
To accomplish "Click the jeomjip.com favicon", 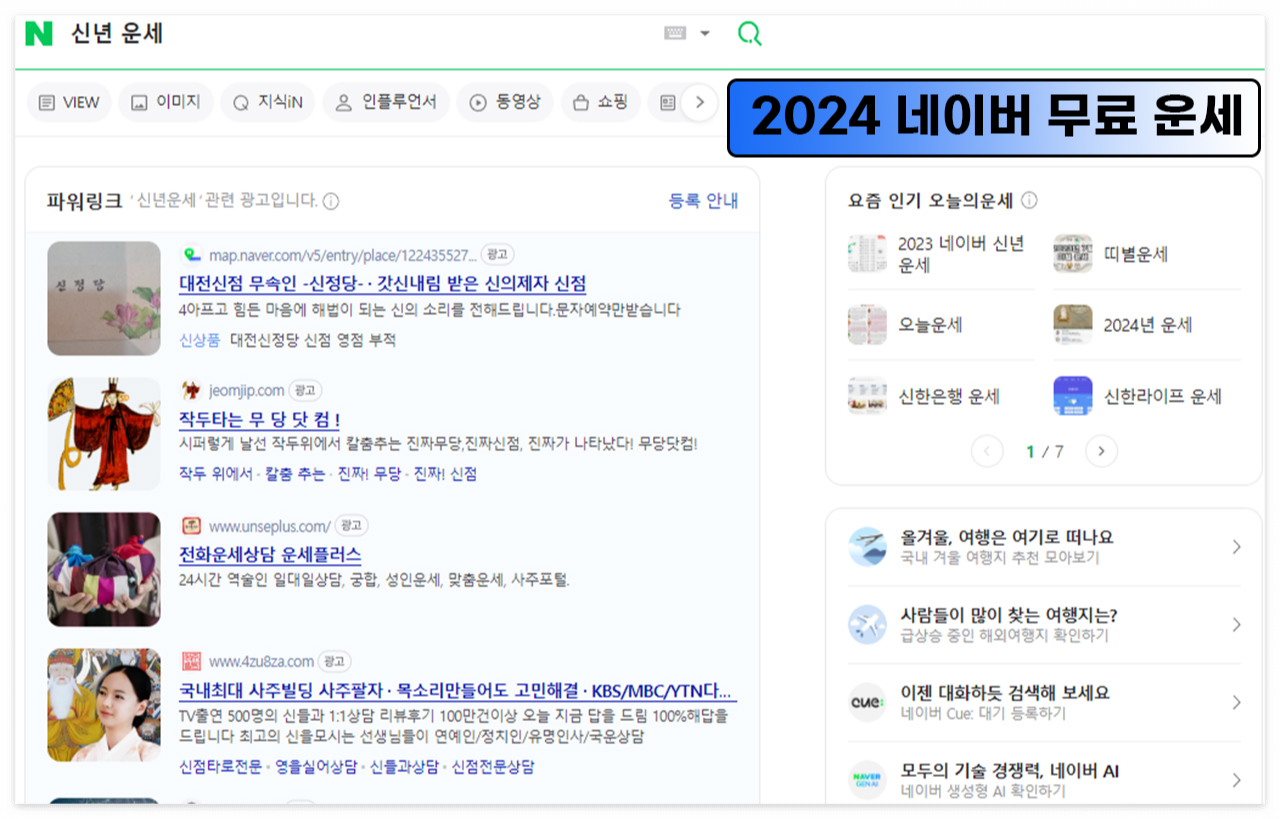I will point(190,390).
